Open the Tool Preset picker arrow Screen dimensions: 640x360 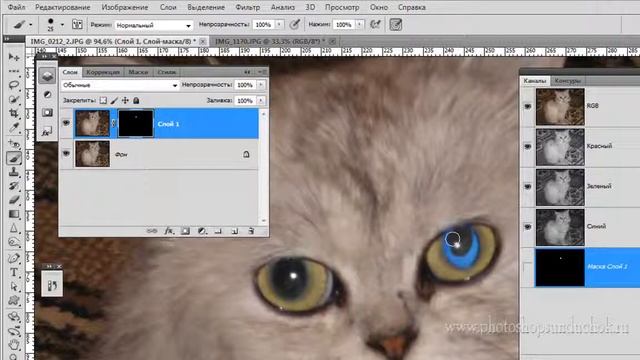coord(31,25)
